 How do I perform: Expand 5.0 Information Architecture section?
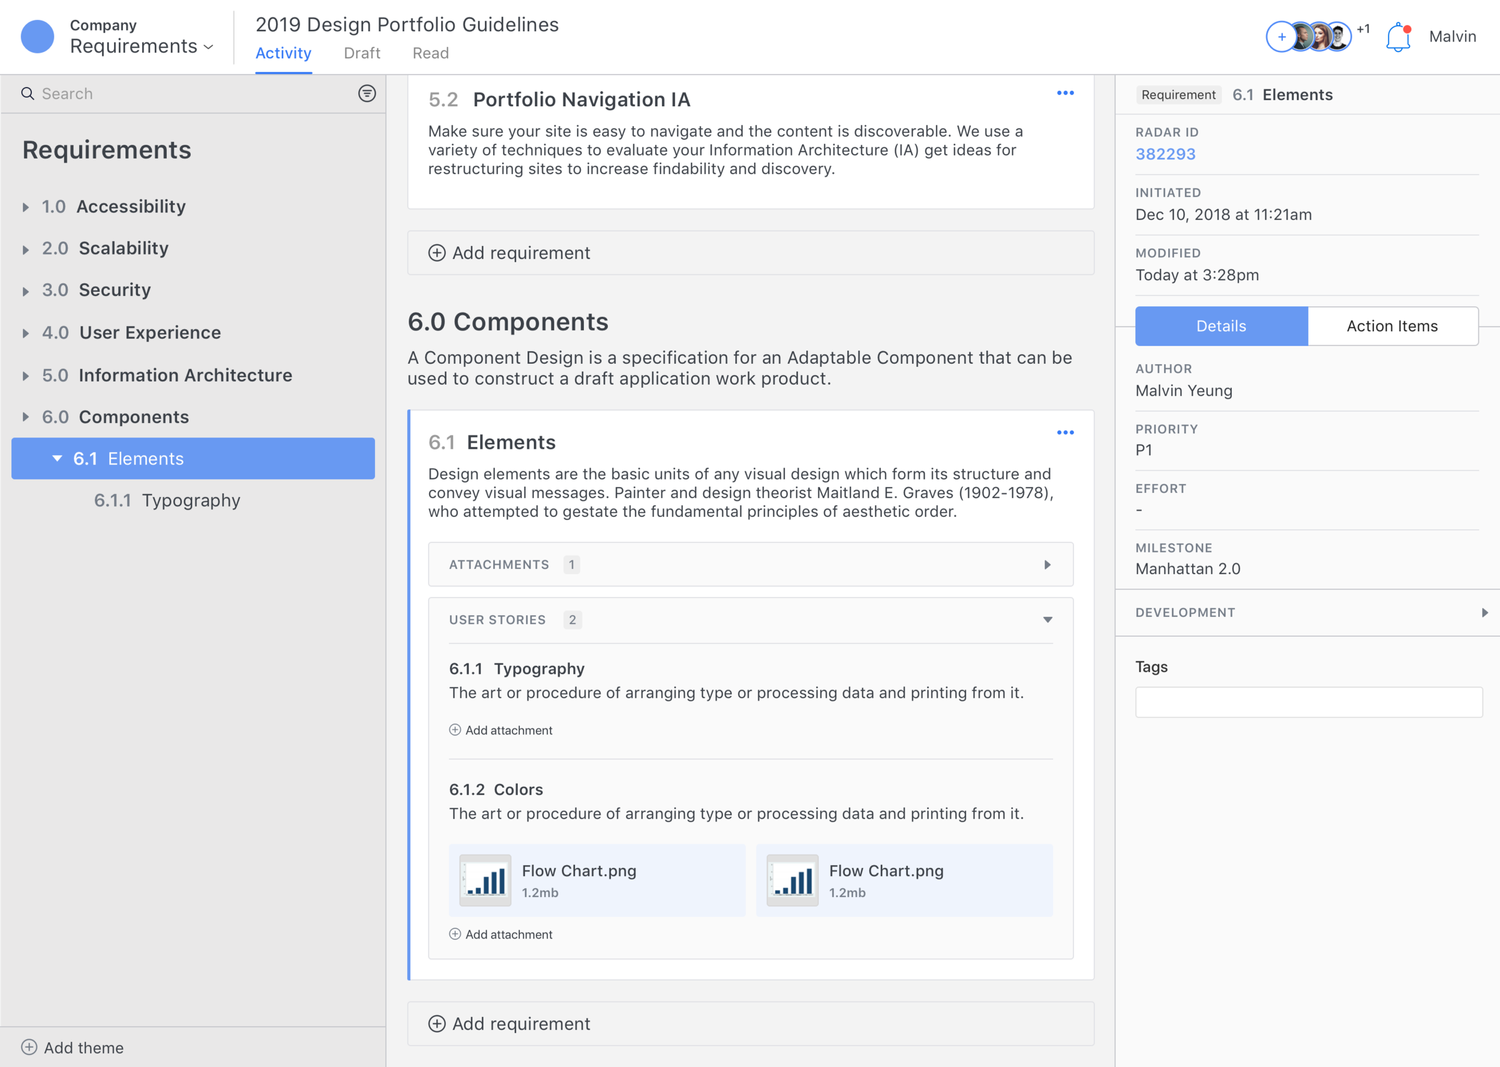(x=26, y=376)
